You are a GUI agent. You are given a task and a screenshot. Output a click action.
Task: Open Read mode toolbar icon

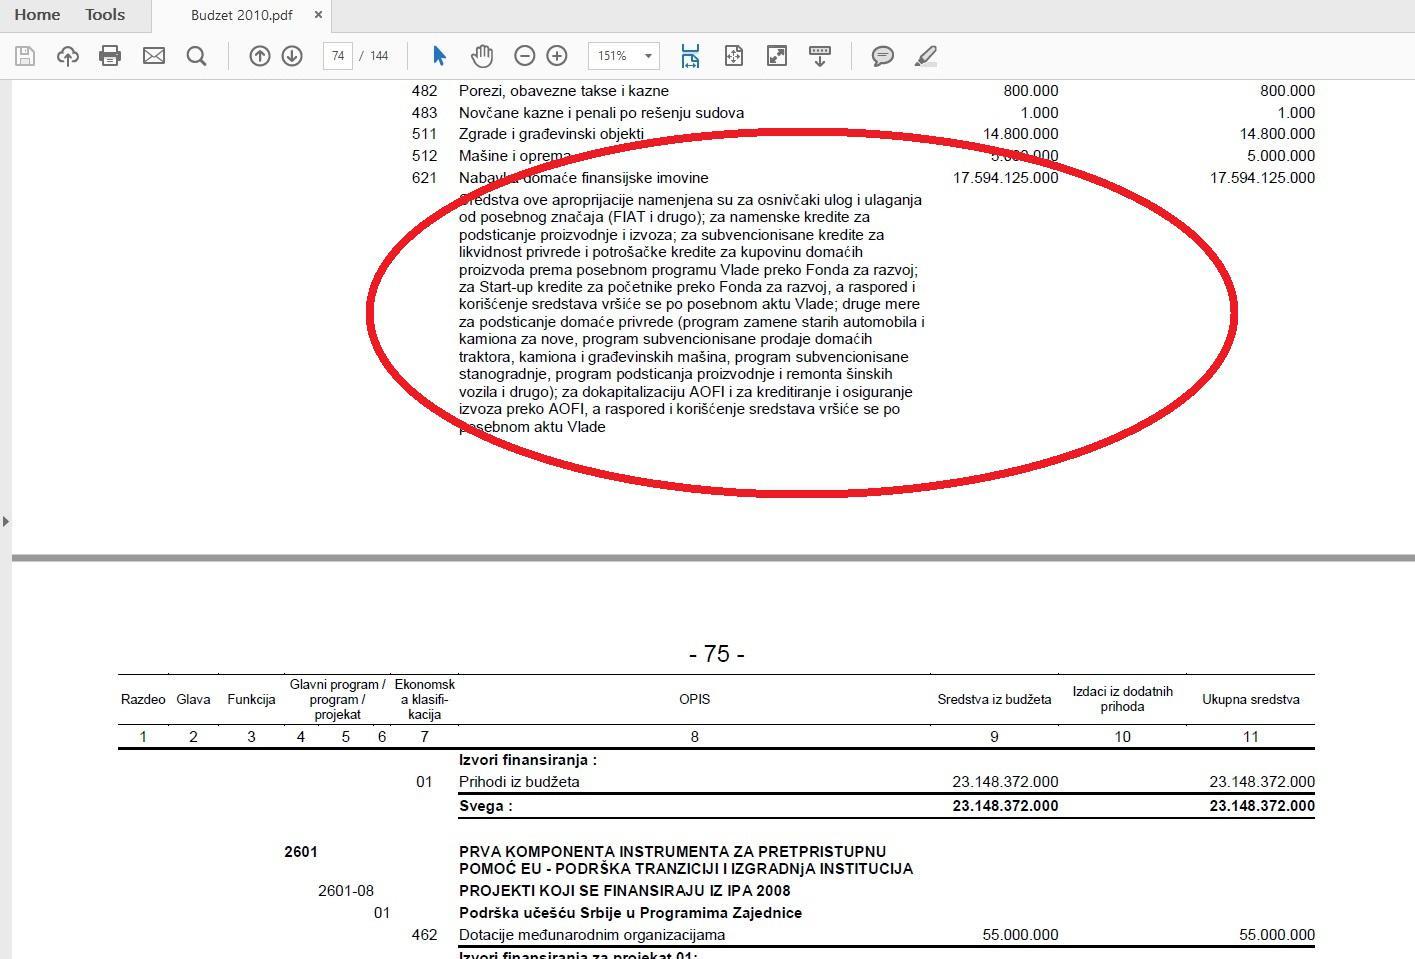[820, 56]
